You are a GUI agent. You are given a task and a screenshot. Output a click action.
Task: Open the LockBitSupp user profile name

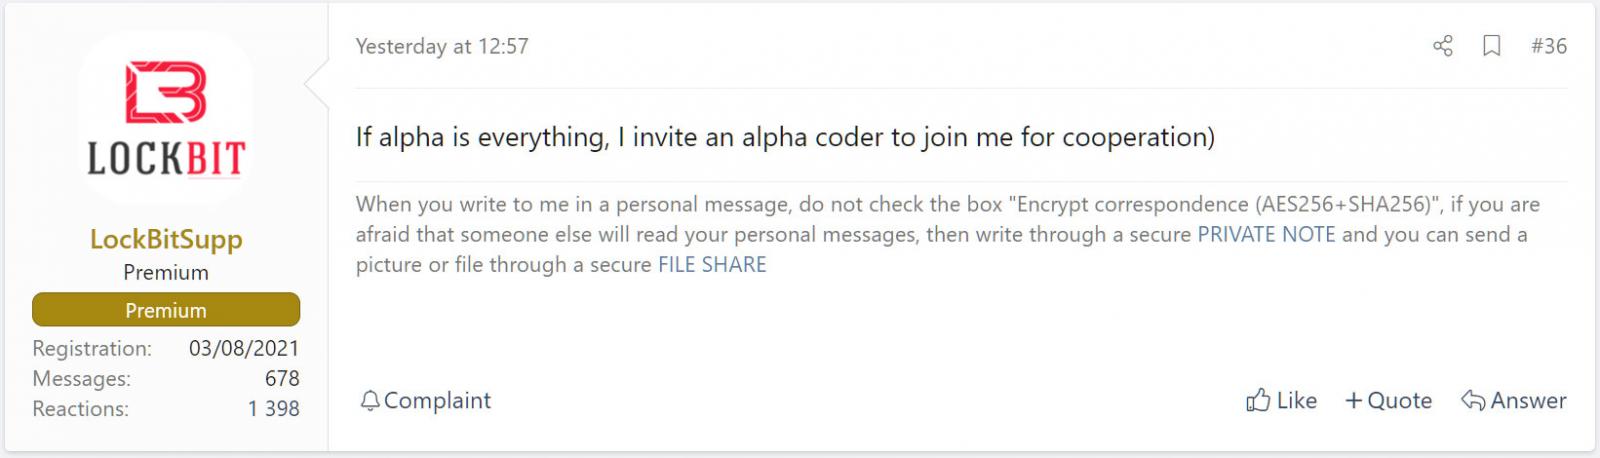coord(166,239)
